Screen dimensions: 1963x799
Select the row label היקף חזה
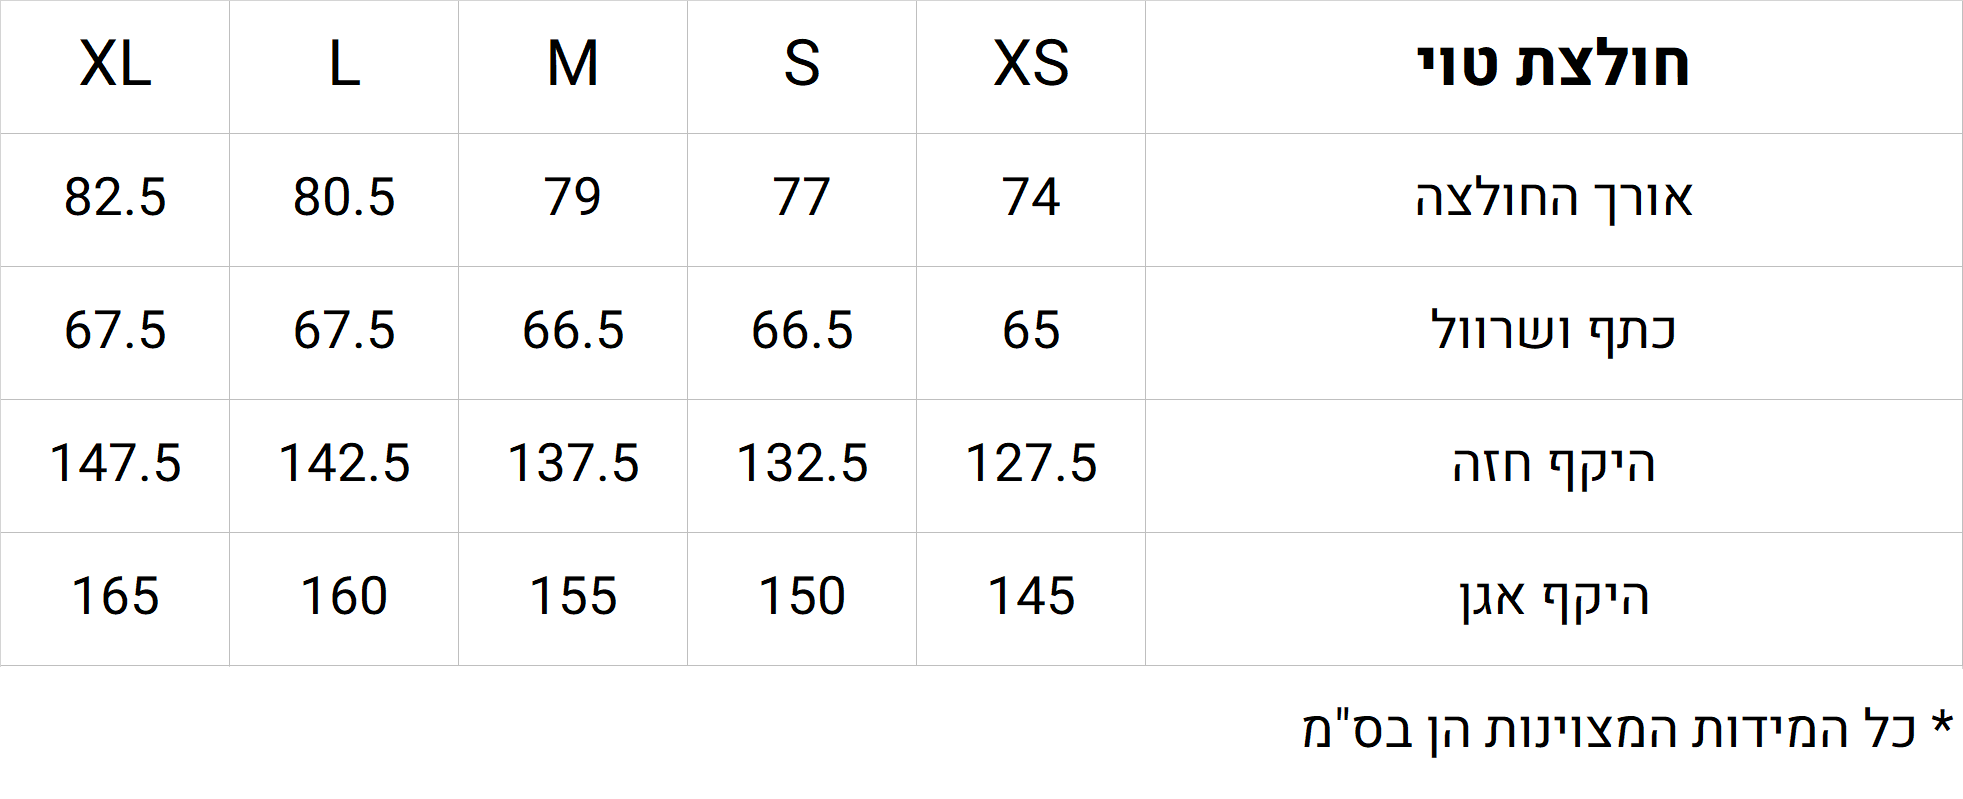[x=1553, y=465]
